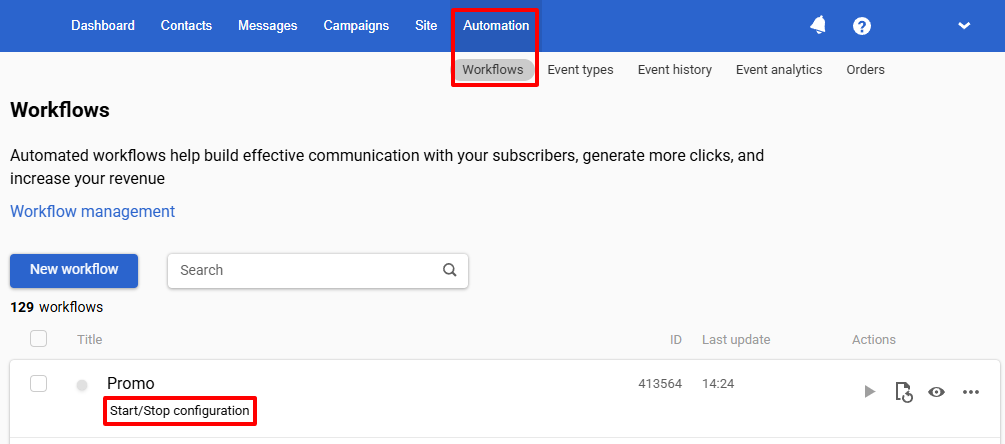The width and height of the screenshot is (1005, 444).
Task: Open more actions for Promo workflow
Action: [x=971, y=391]
